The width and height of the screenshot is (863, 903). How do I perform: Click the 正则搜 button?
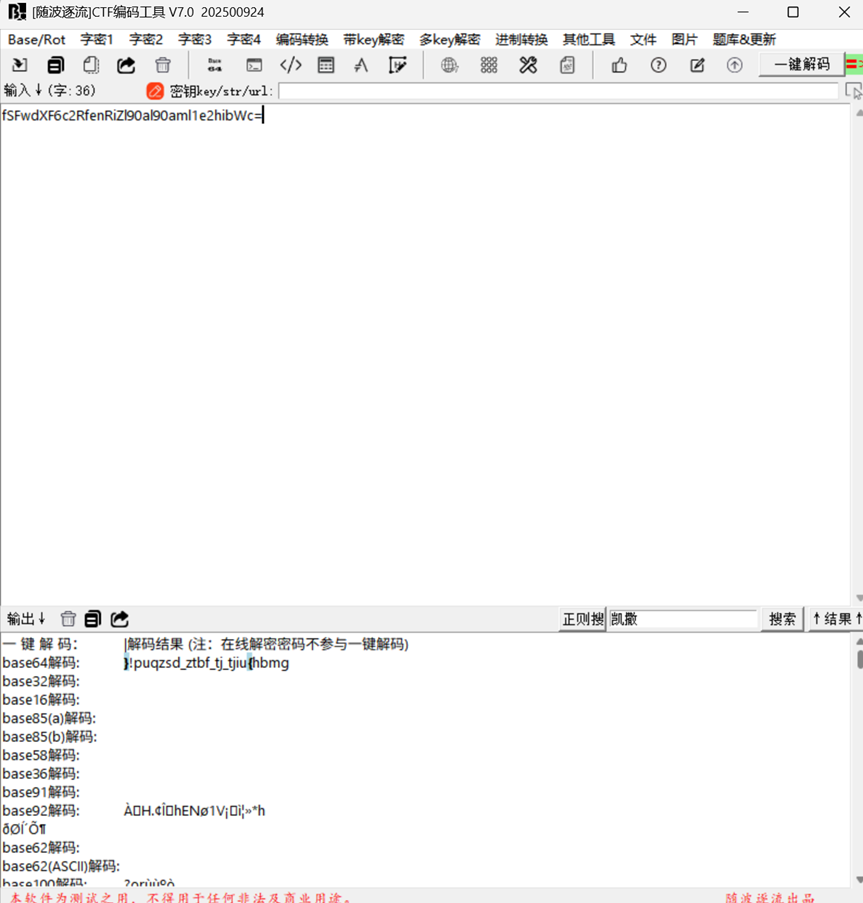[583, 619]
